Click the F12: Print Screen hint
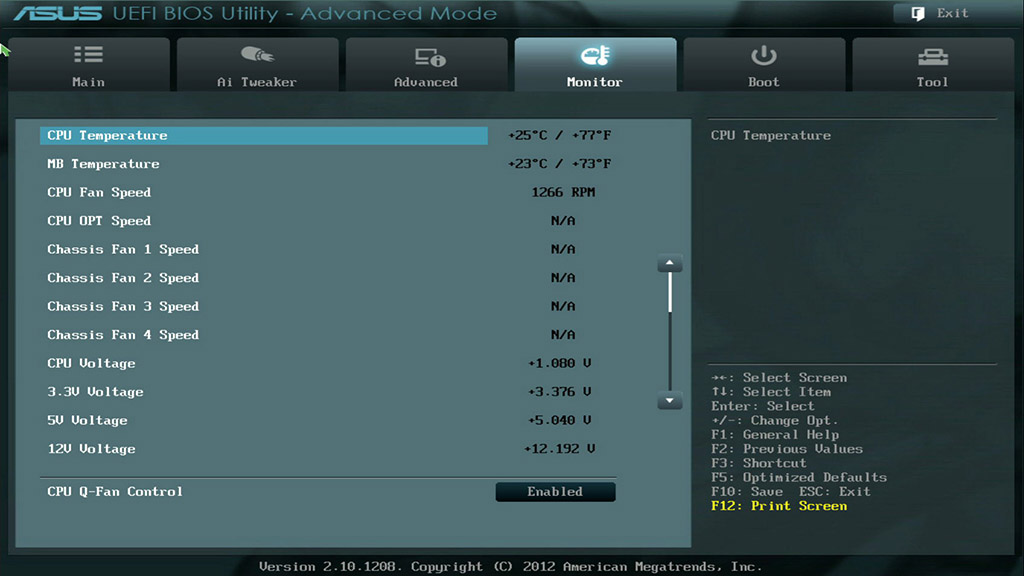This screenshot has height=576, width=1024. pos(779,506)
